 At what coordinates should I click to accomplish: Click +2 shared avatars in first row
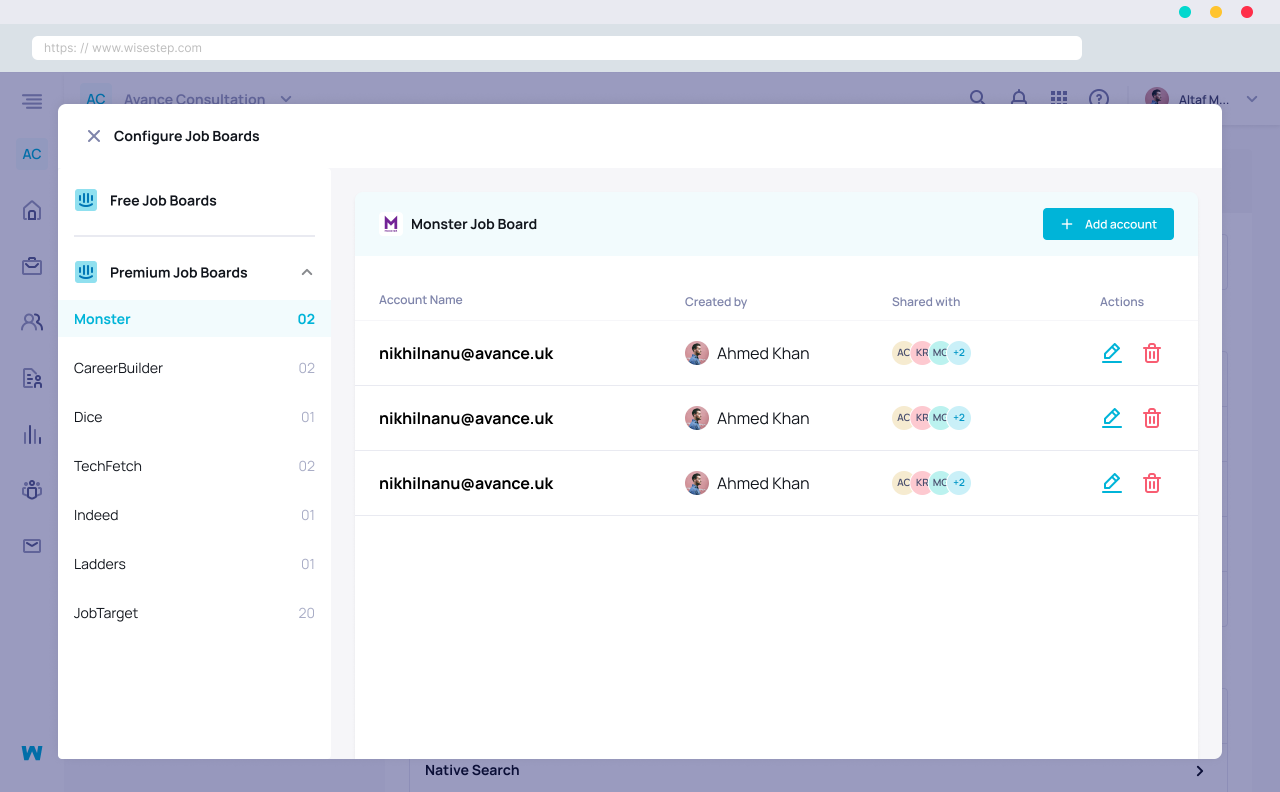(x=959, y=353)
